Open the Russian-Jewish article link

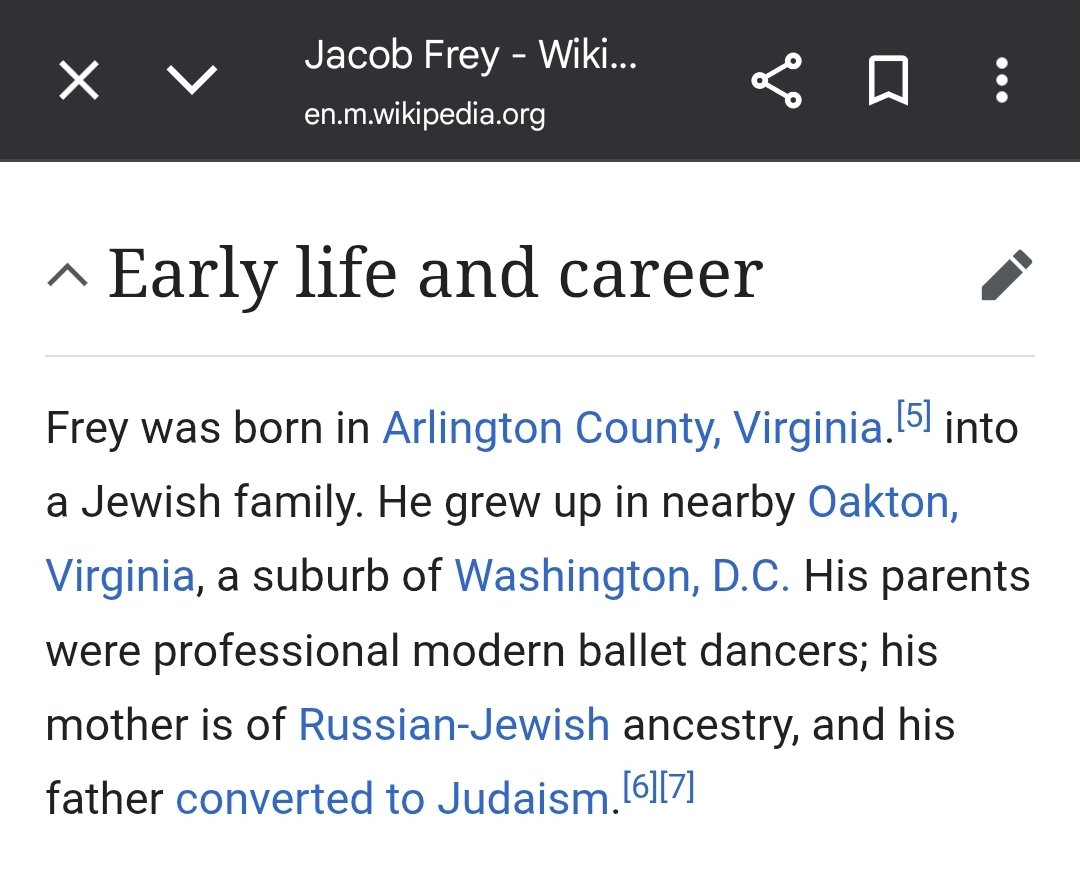pyautogui.click(x=454, y=725)
